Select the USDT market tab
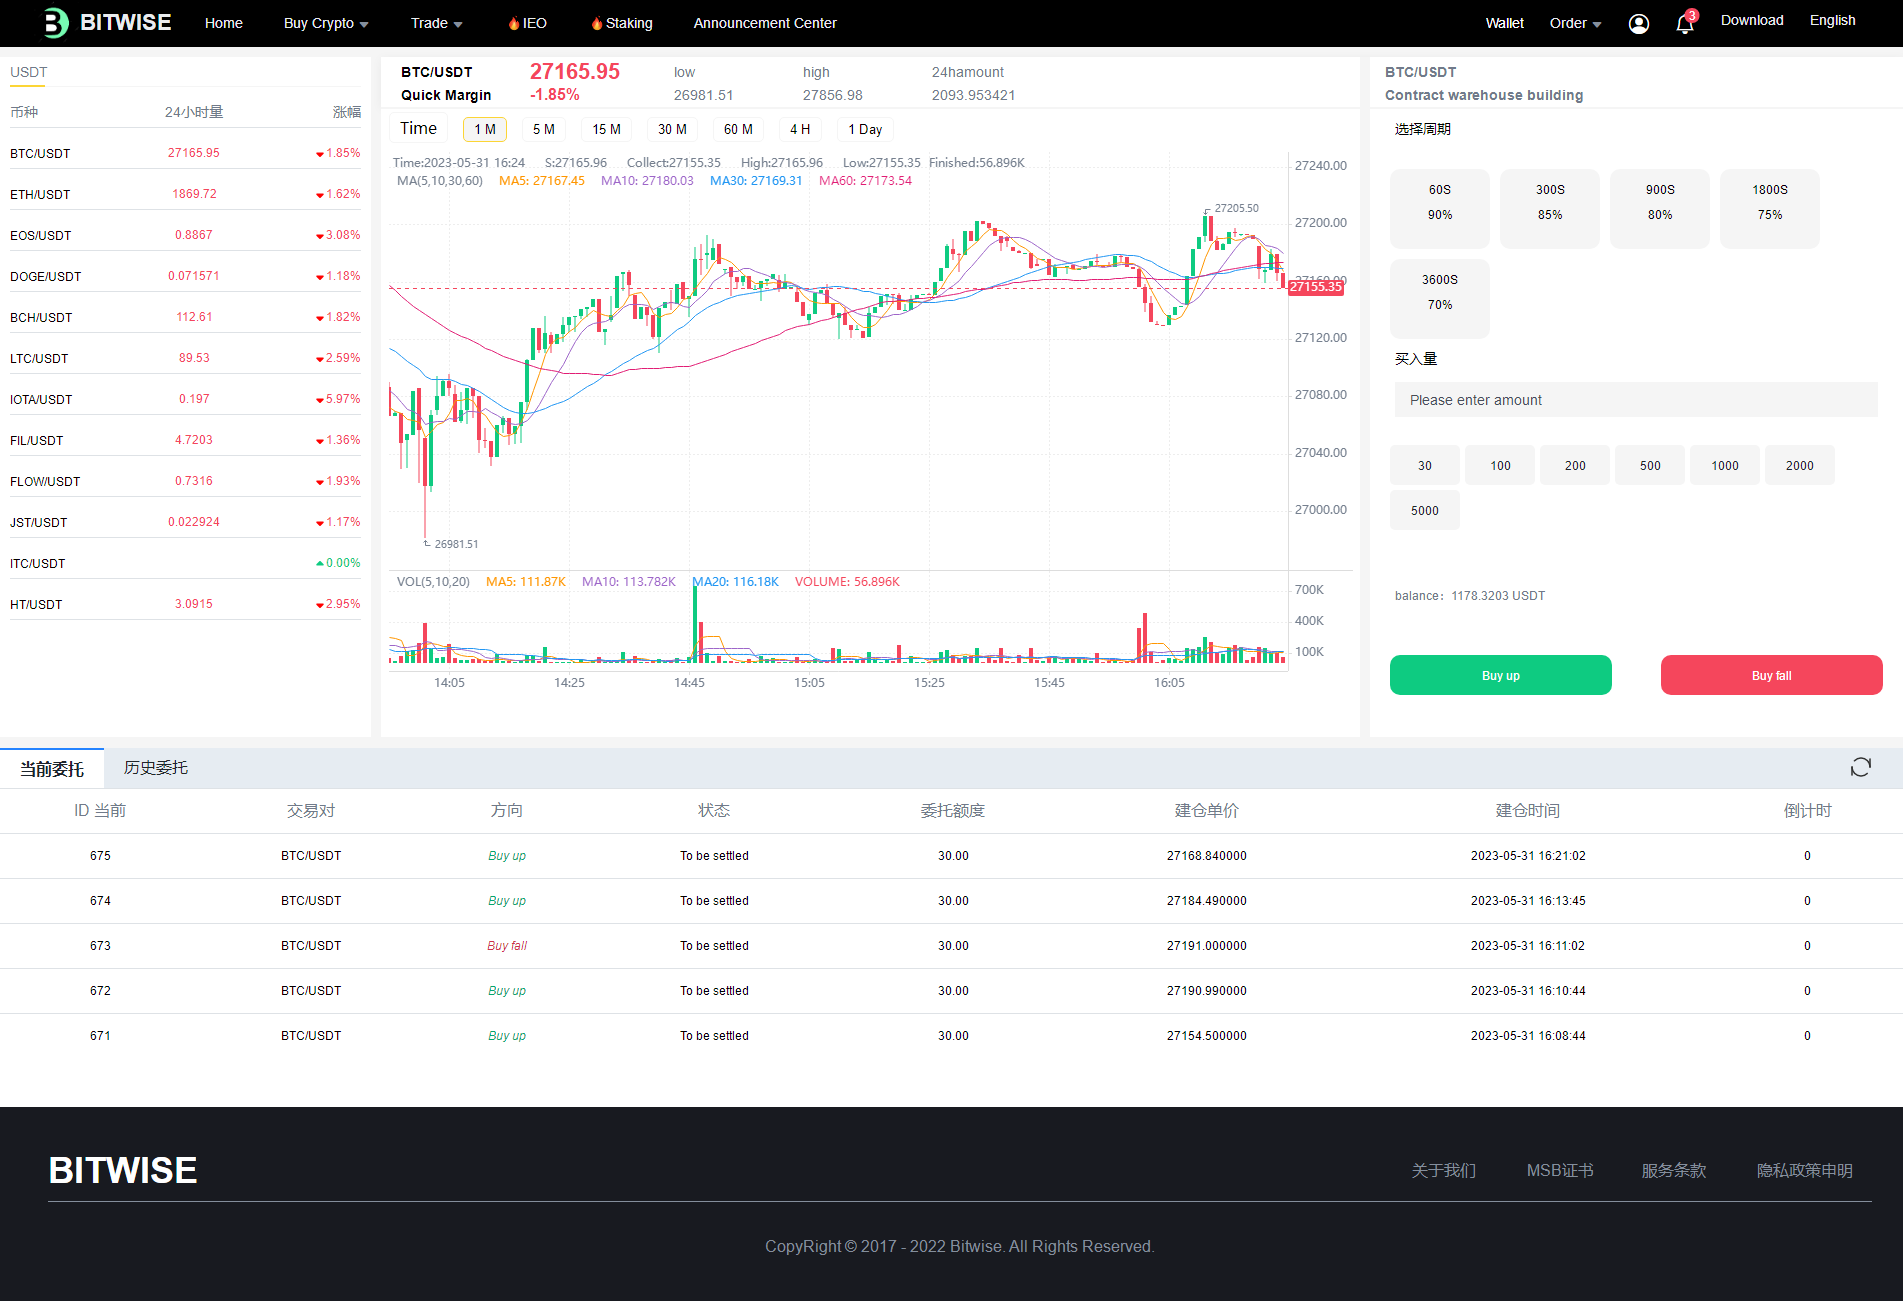The width and height of the screenshot is (1903, 1301). pos(28,72)
